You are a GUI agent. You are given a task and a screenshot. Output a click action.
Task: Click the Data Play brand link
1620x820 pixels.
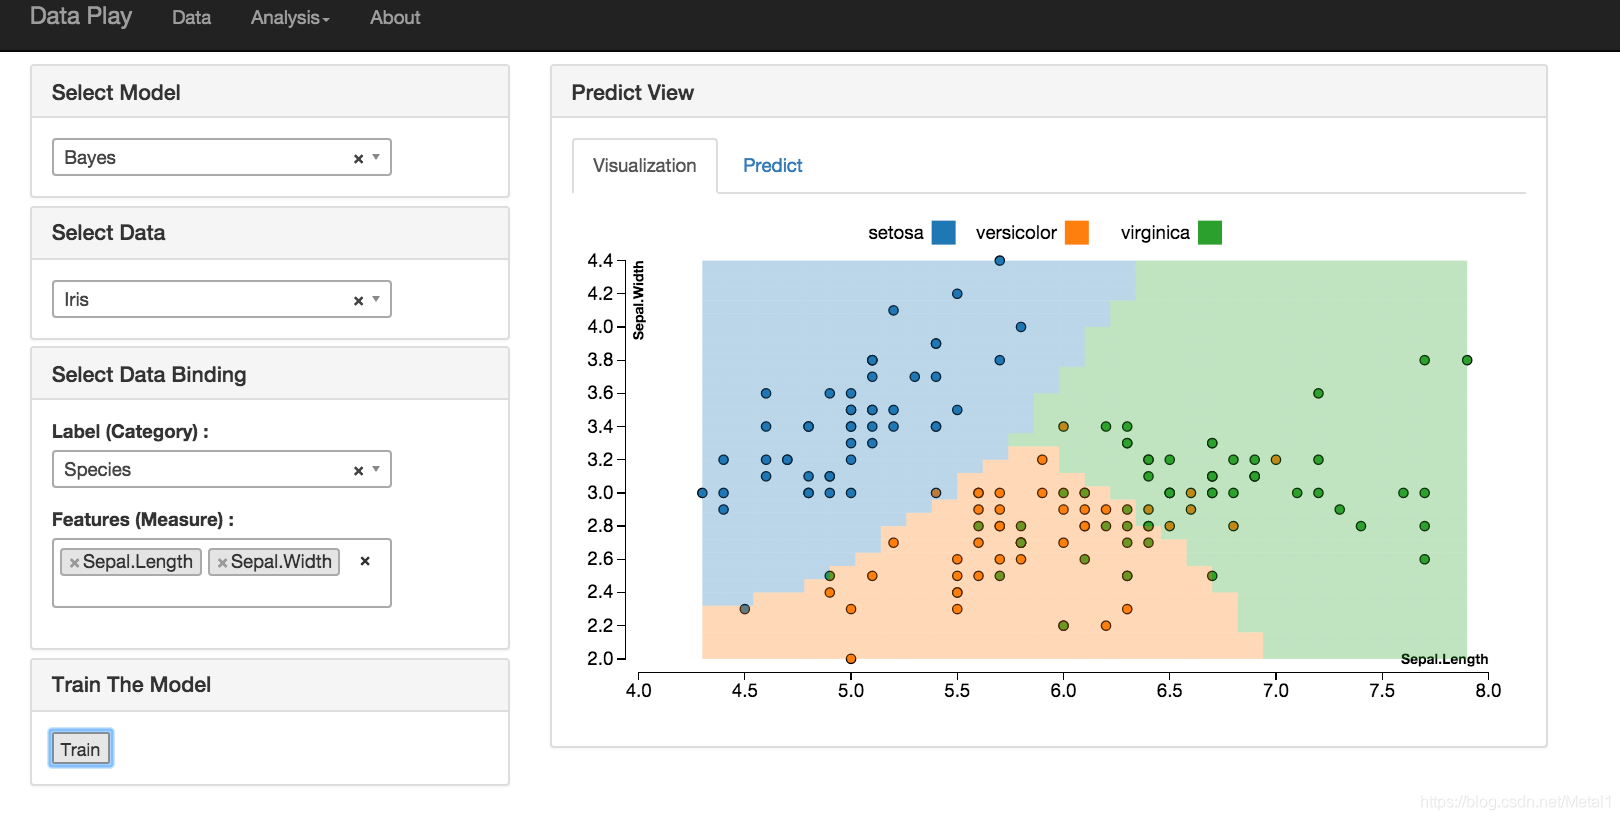click(81, 17)
